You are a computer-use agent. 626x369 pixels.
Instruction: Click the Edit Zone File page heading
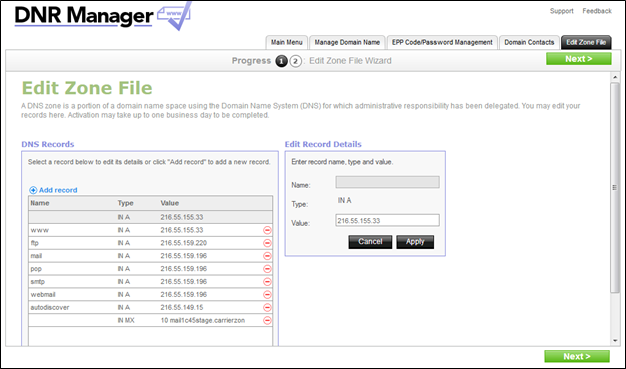pos(87,88)
